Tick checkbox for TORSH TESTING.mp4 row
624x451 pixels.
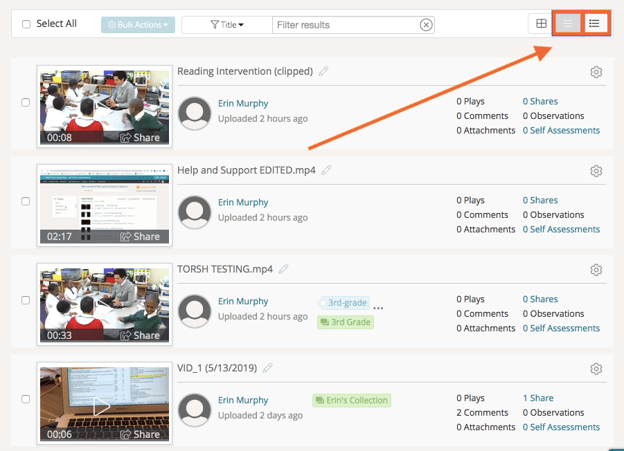point(26,300)
